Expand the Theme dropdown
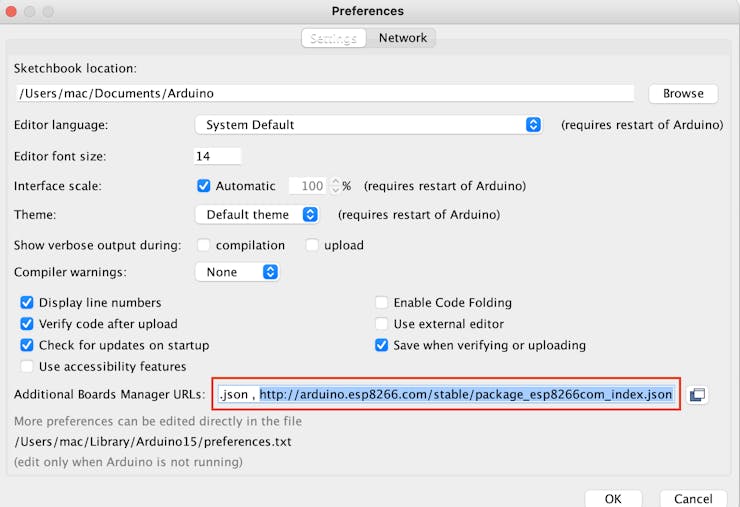Image resolution: width=740 pixels, height=507 pixels. pyautogui.click(x=257, y=215)
